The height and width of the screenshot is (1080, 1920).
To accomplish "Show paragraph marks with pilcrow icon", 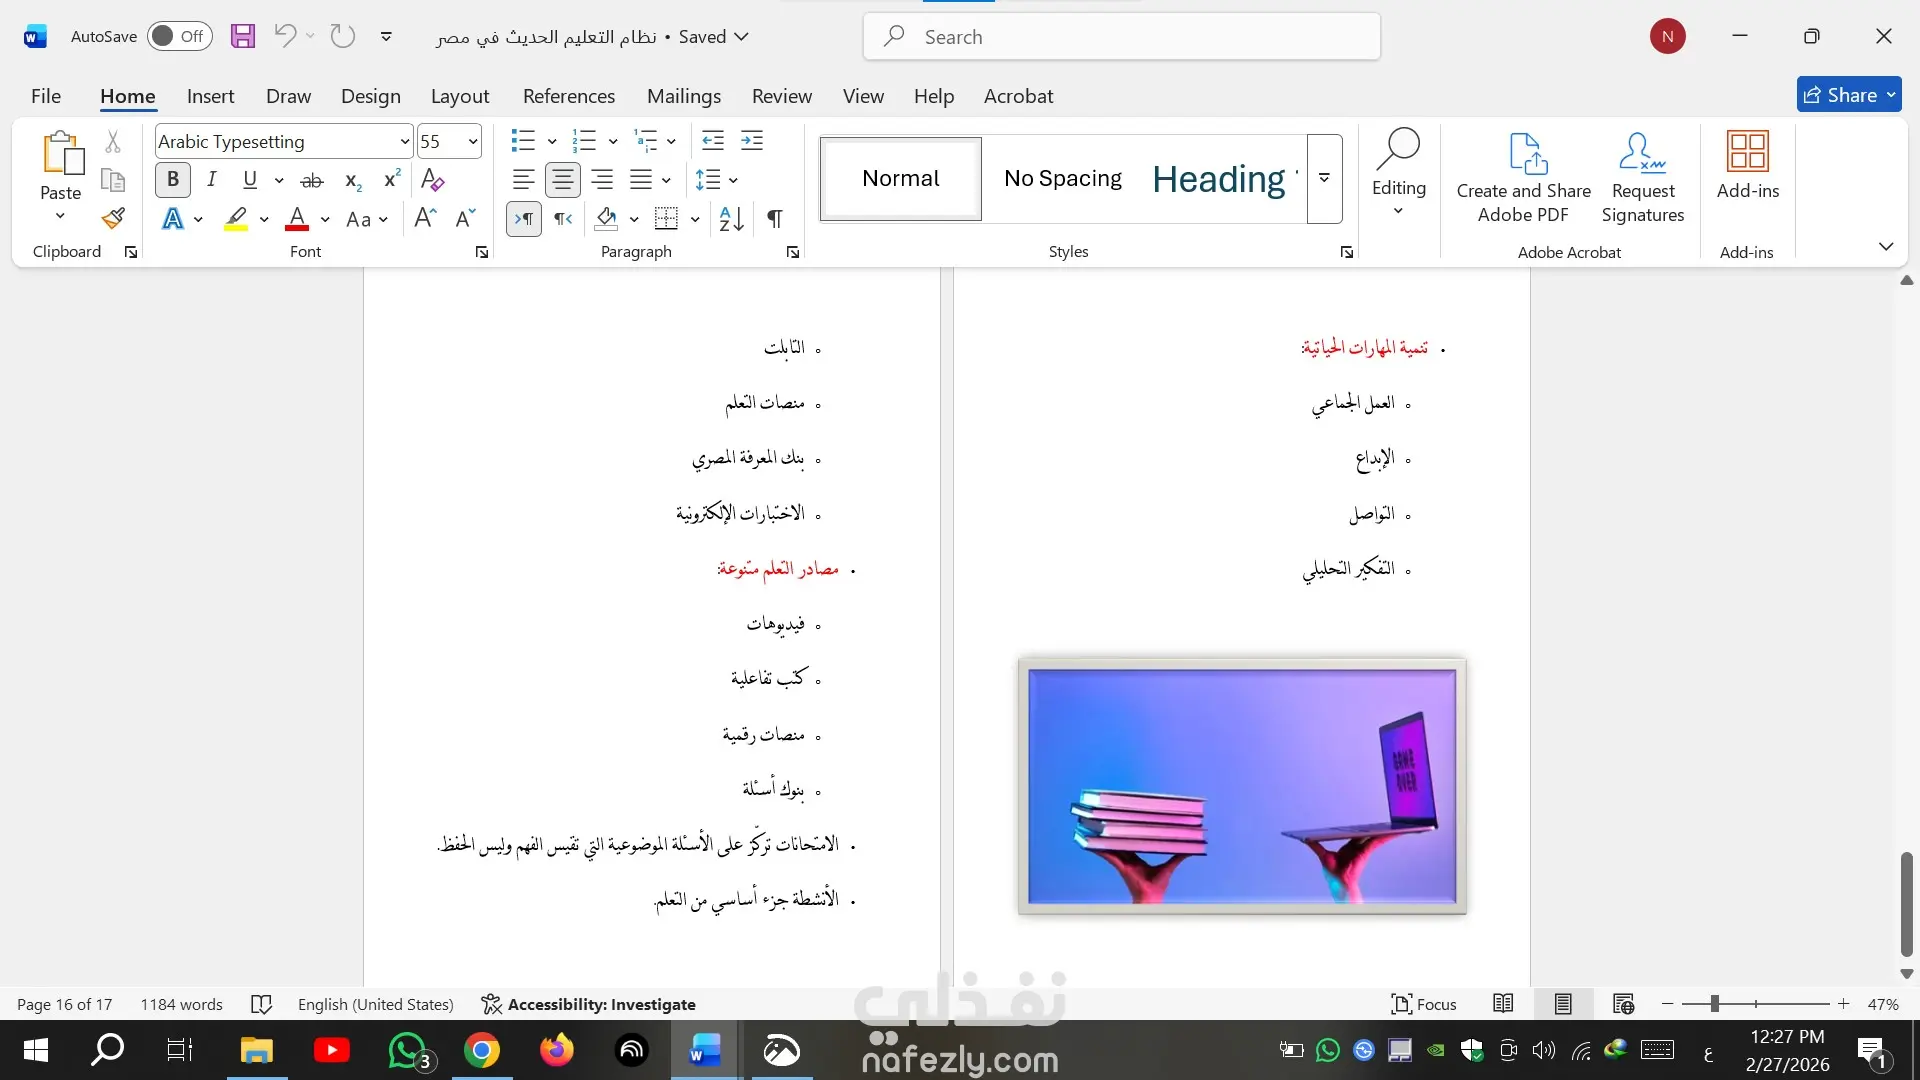I will click(x=774, y=219).
